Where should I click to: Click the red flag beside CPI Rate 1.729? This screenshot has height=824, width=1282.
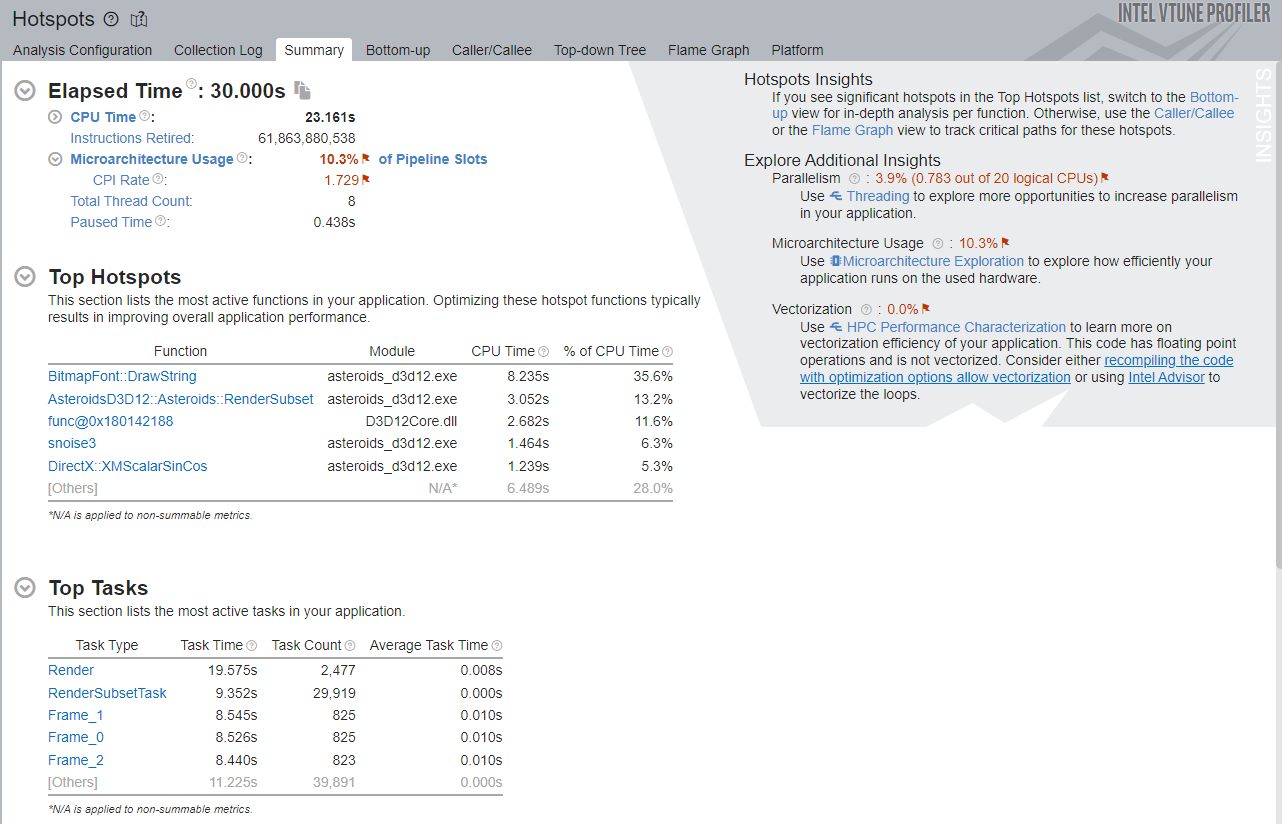366,179
